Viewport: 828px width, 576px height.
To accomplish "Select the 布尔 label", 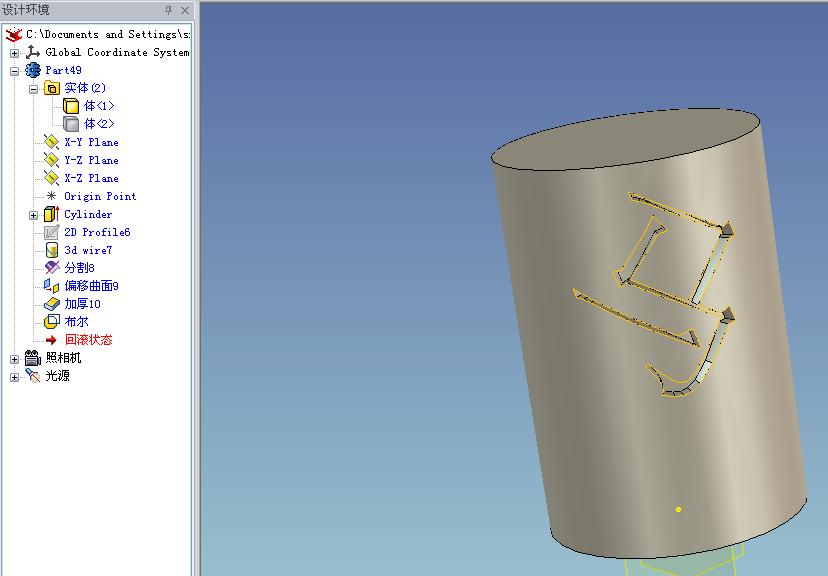I will [x=76, y=321].
